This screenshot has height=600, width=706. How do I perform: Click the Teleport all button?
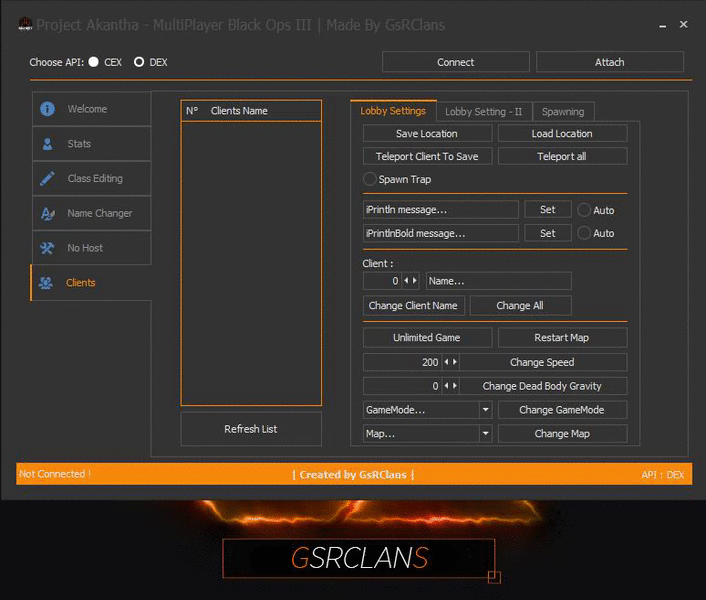562,156
